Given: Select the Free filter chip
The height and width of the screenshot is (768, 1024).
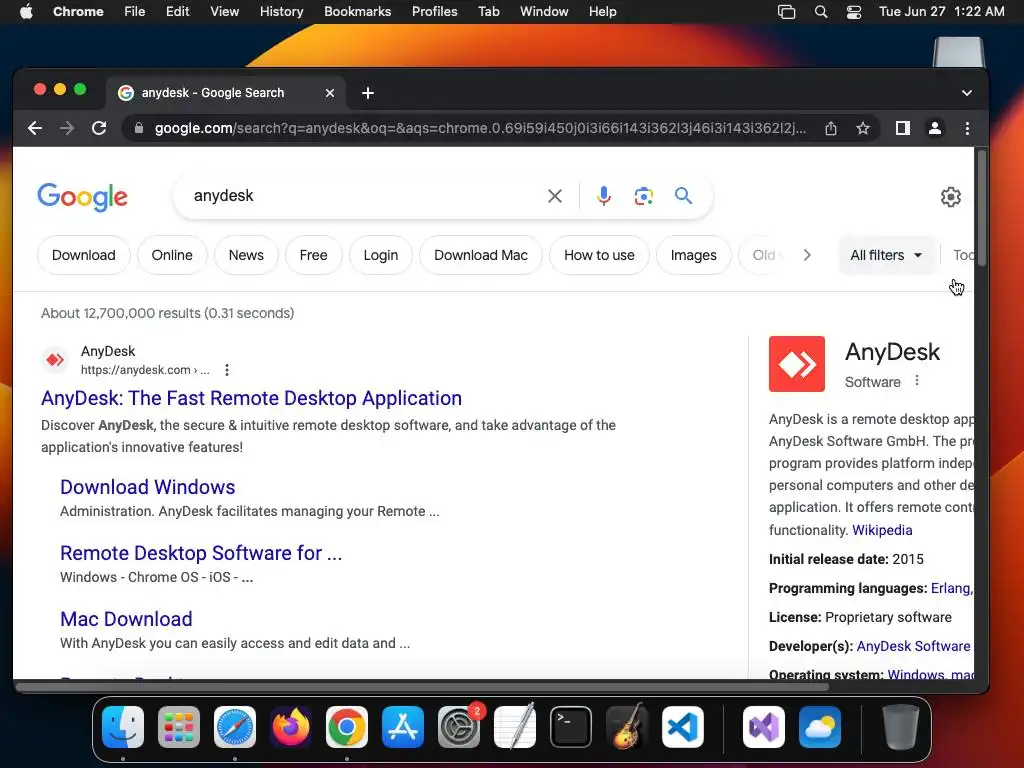Looking at the screenshot, I should (313, 255).
